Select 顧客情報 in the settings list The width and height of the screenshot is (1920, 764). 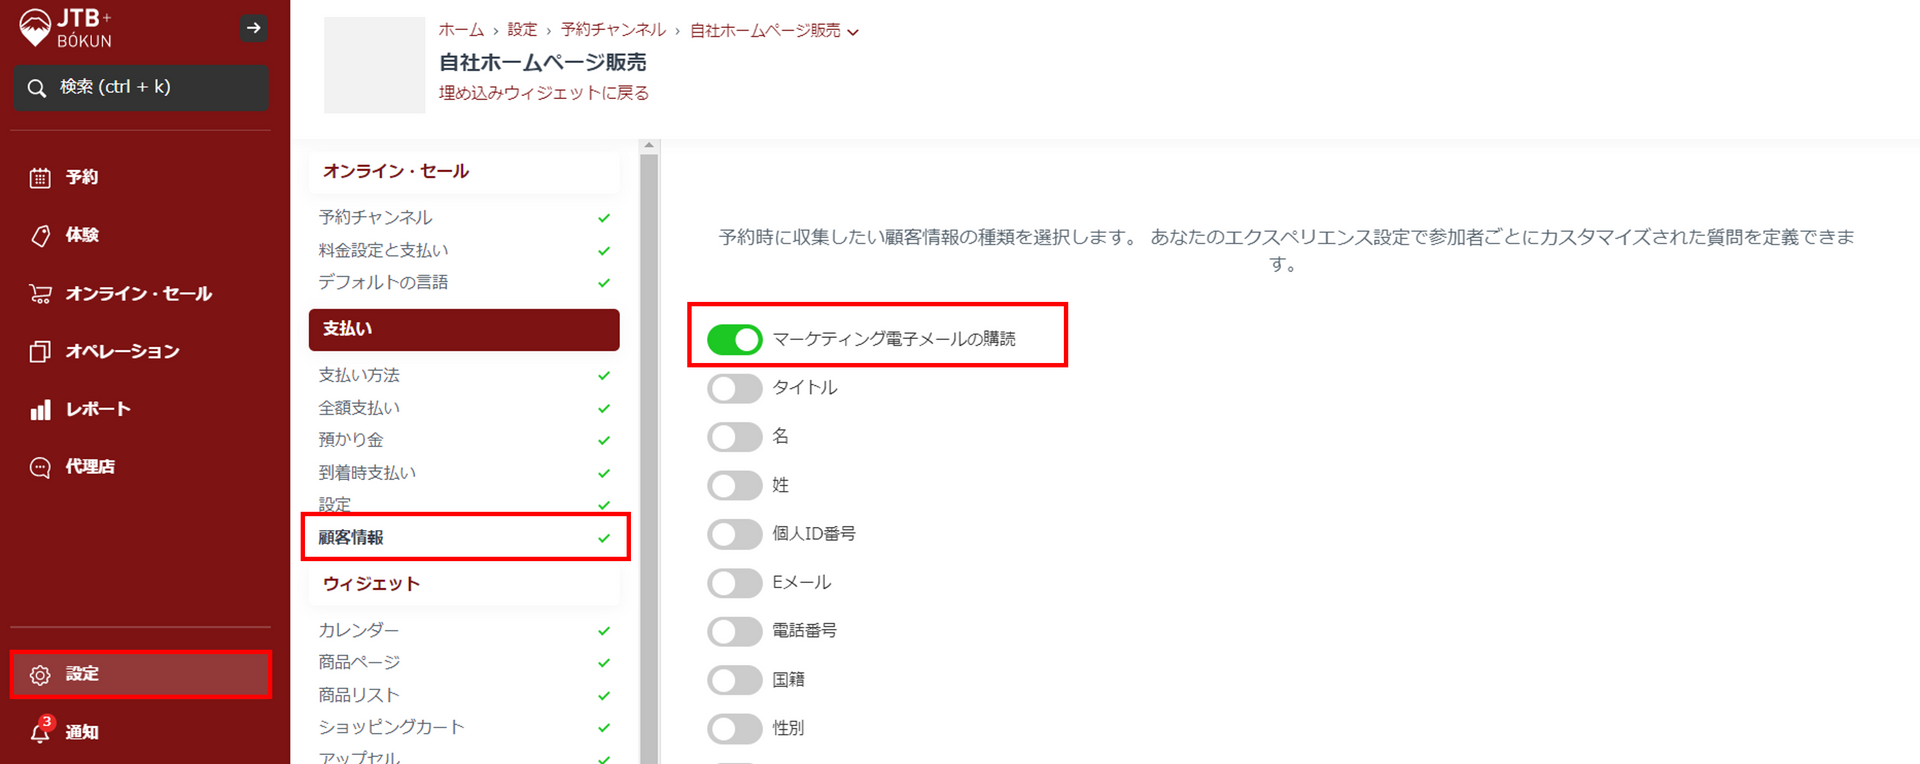click(x=351, y=538)
